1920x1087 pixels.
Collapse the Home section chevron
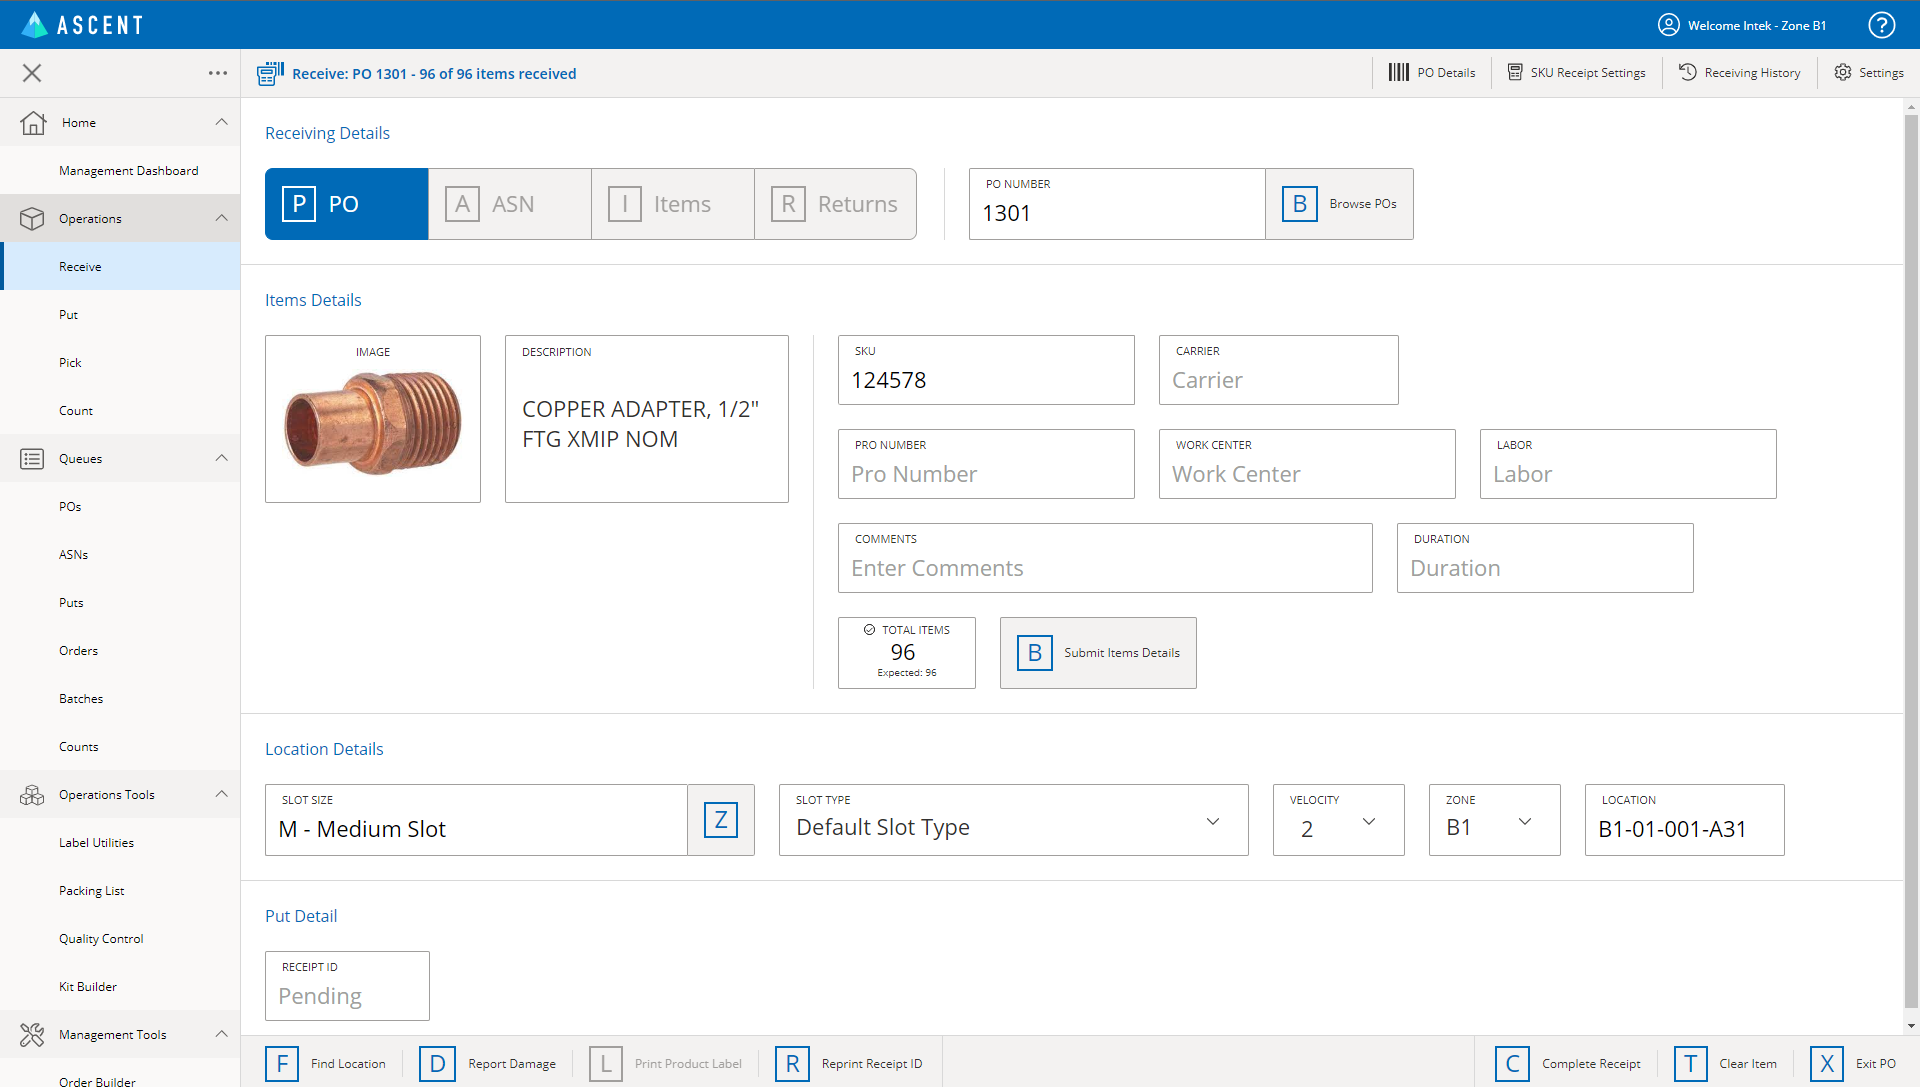coord(221,122)
